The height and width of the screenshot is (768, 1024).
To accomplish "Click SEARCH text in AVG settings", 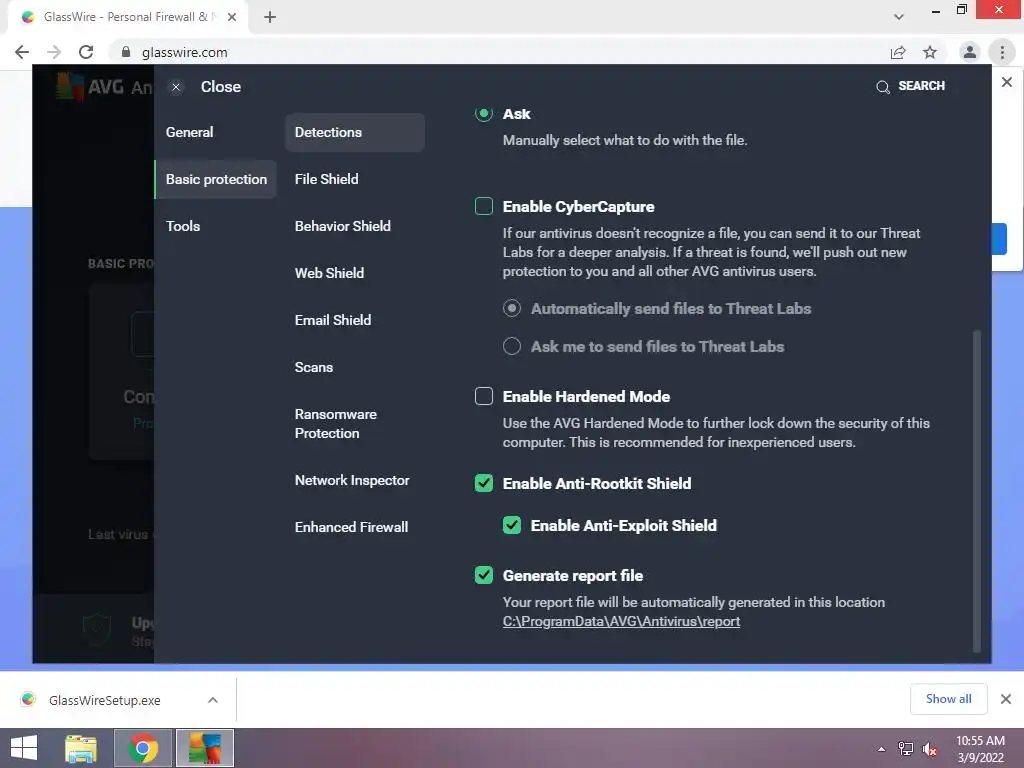I will pyautogui.click(x=921, y=86).
